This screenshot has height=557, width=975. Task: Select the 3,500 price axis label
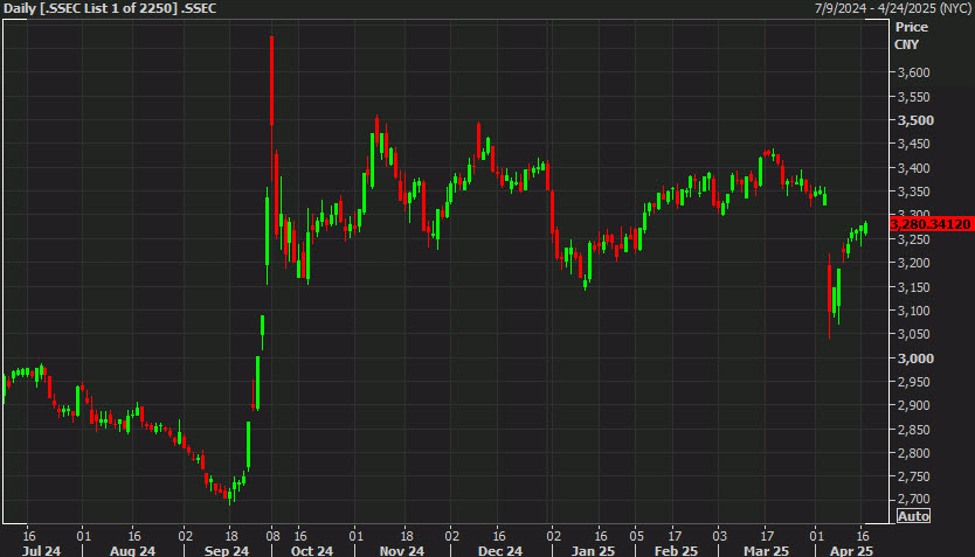click(x=916, y=121)
